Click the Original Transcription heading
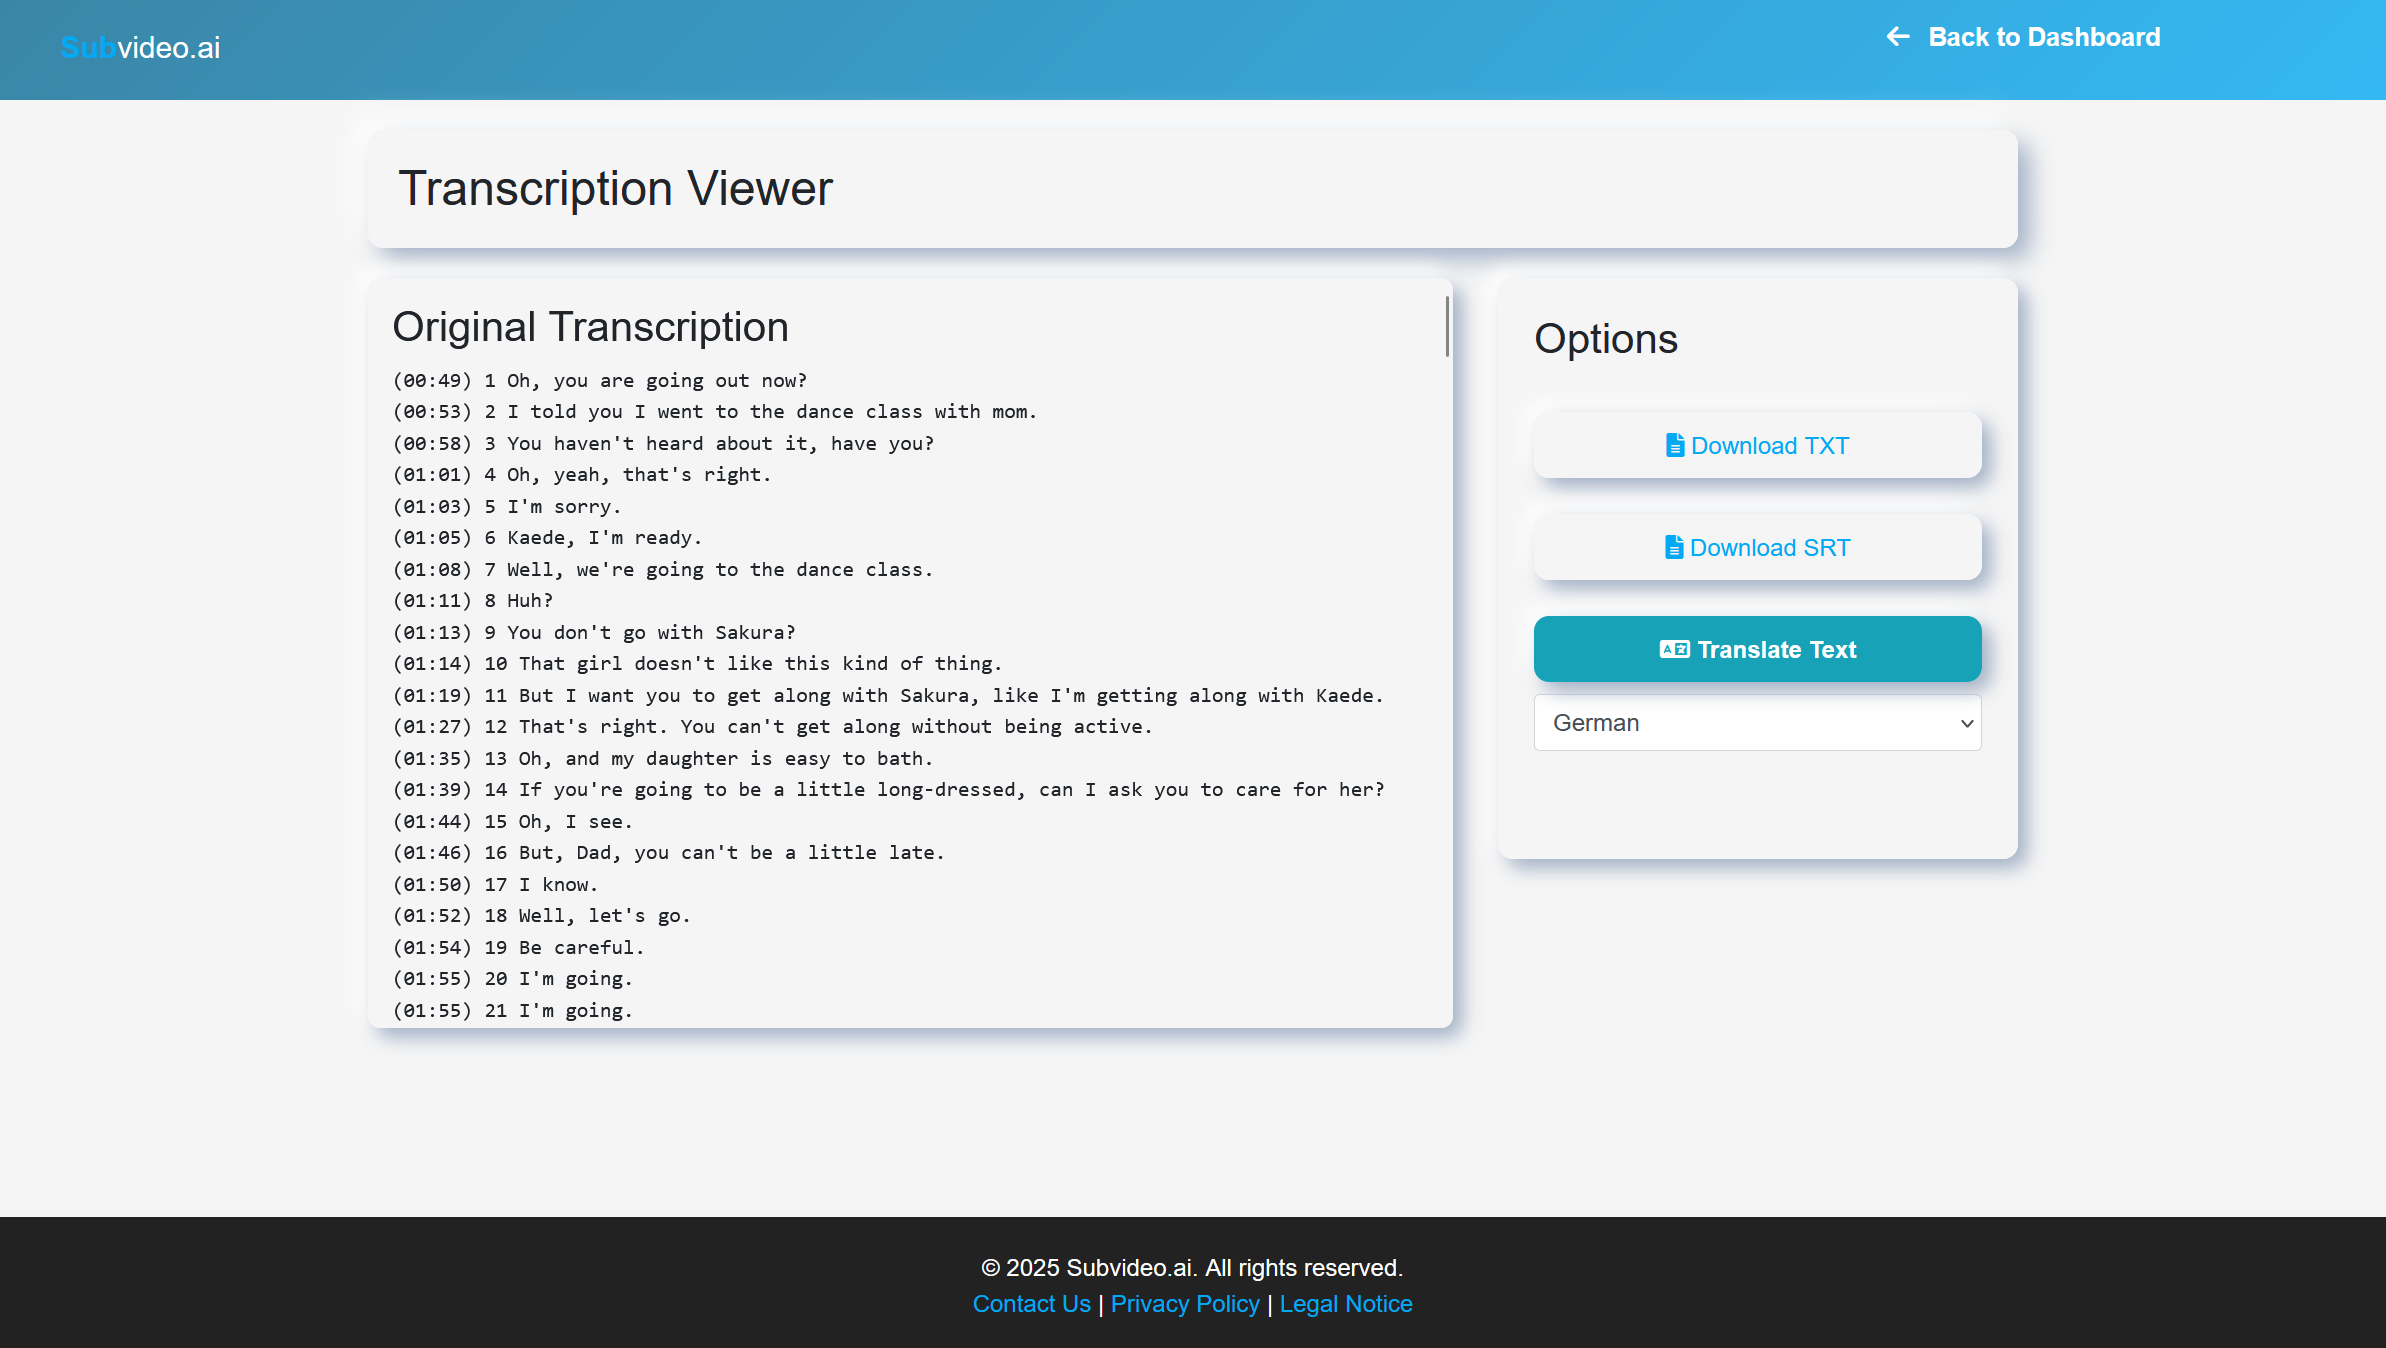Image resolution: width=2386 pixels, height=1348 pixels. click(590, 327)
